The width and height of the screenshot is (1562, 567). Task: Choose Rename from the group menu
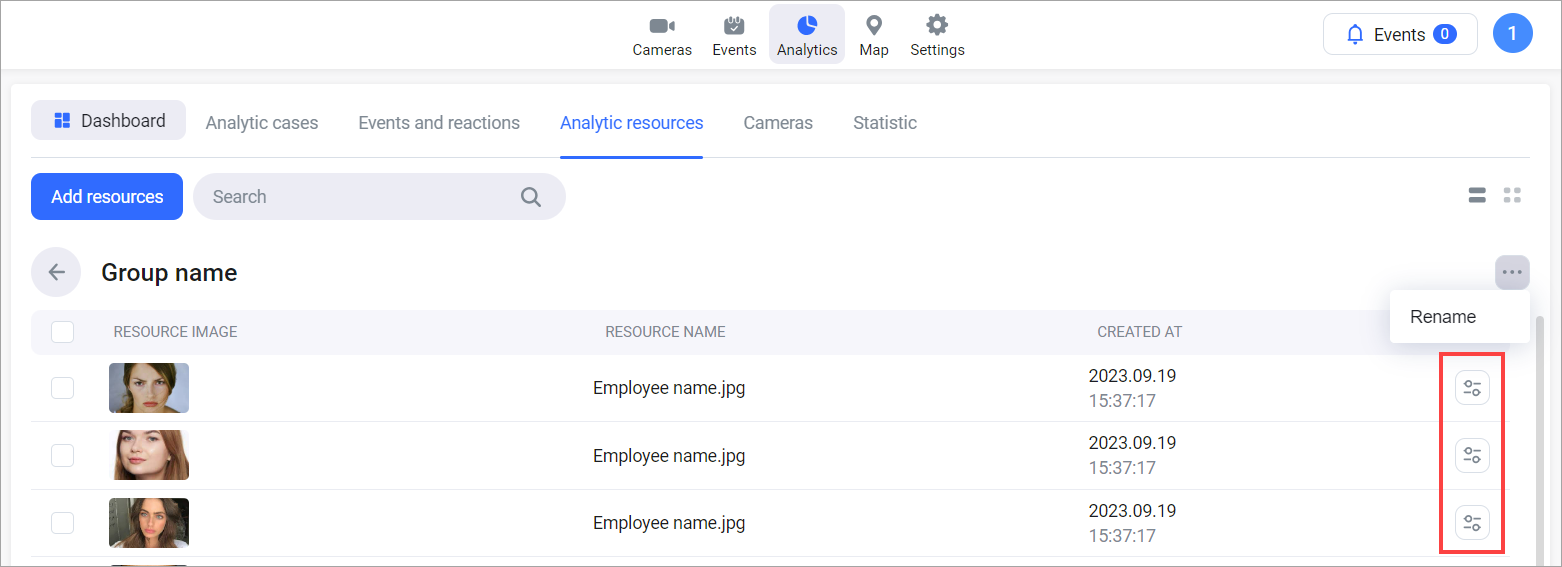point(1443,317)
